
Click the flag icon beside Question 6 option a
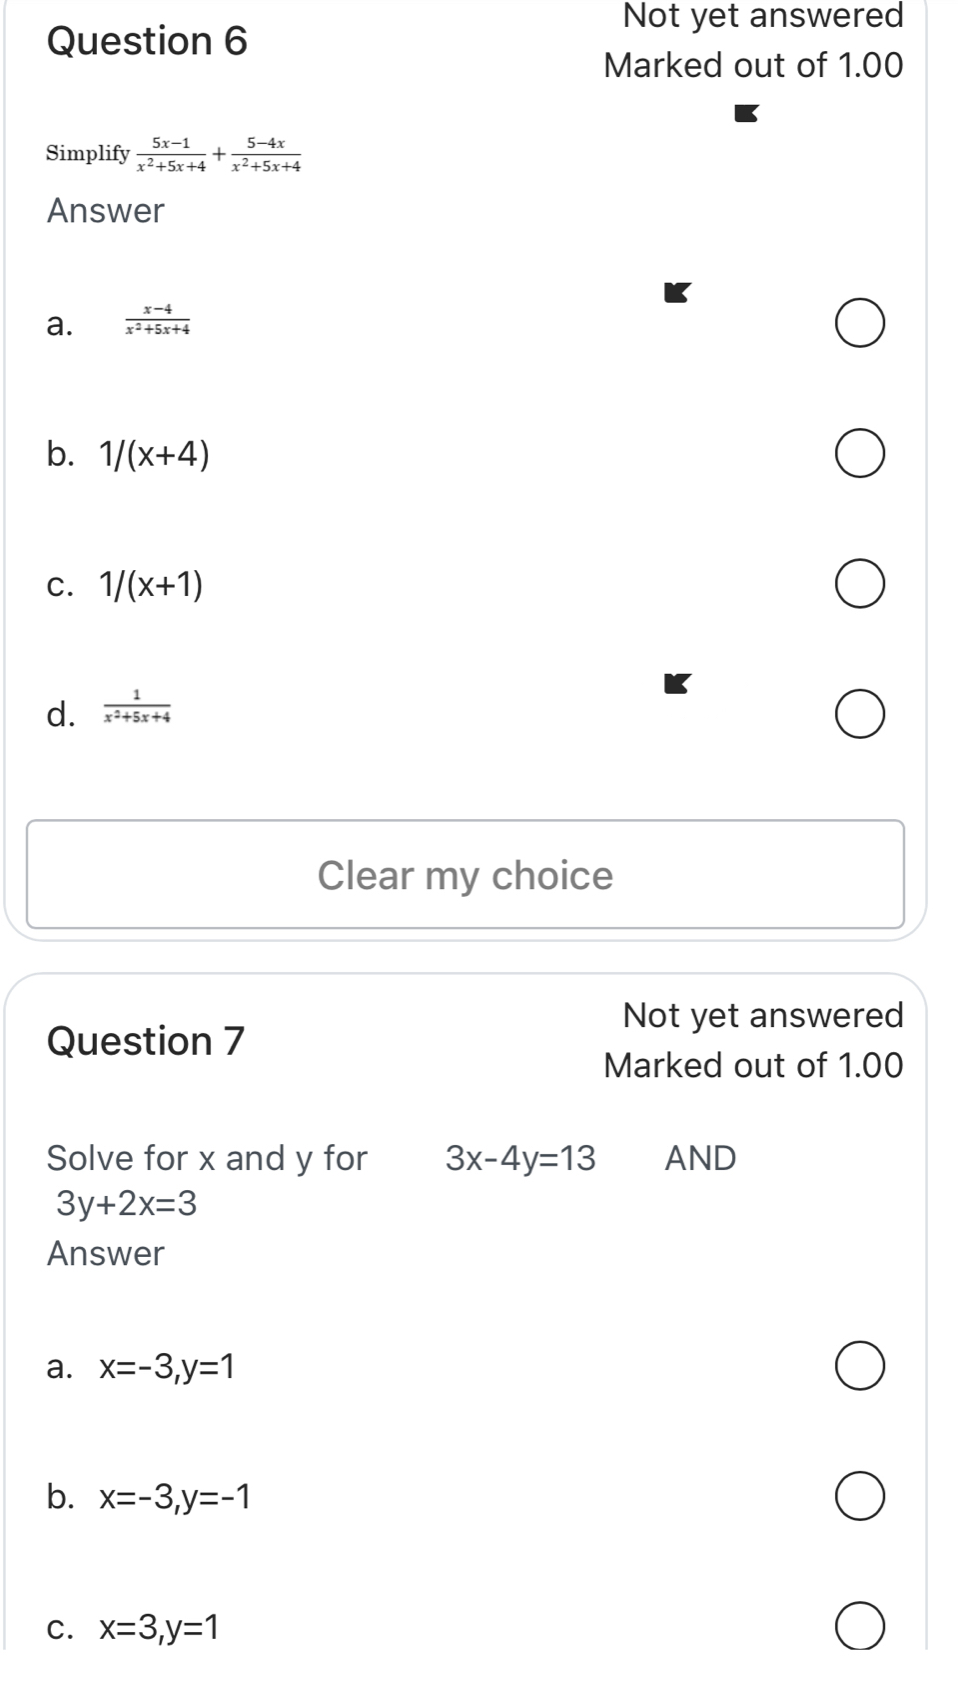(x=677, y=293)
